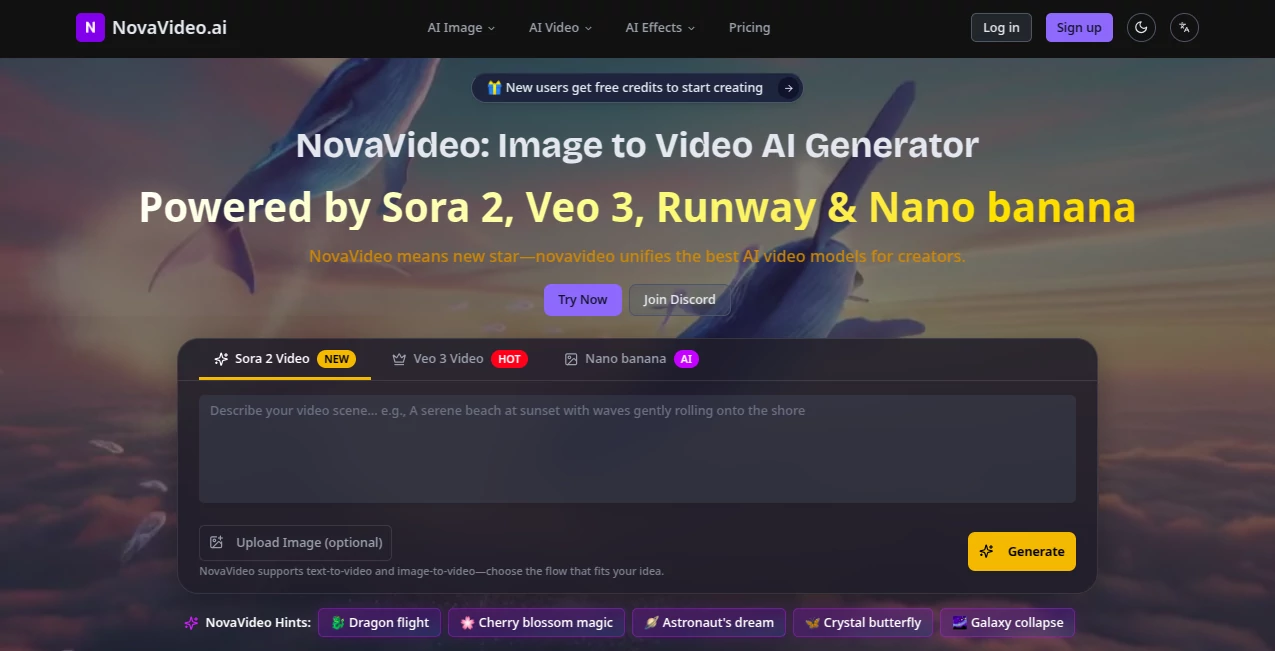Click the sparkle icon beside NovaVideo Hints
Image resolution: width=1275 pixels, height=651 pixels.
[189, 622]
